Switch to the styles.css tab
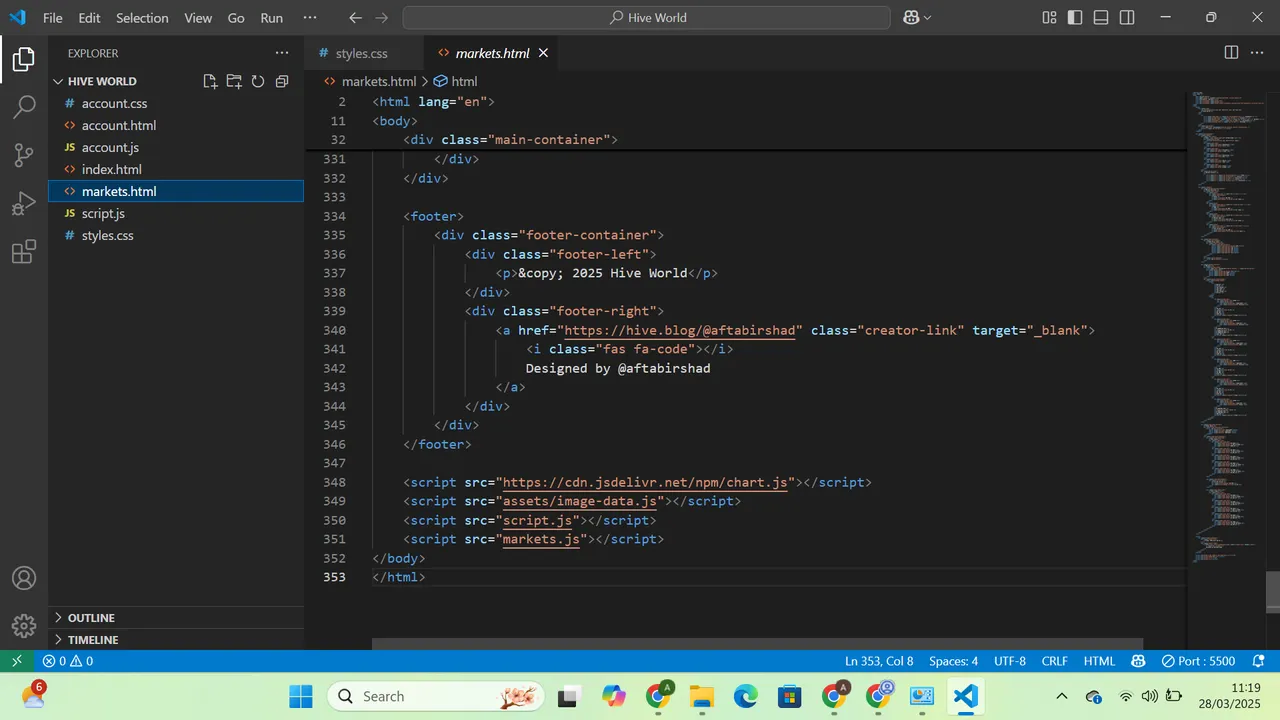Viewport: 1280px width, 720px height. pos(361,53)
